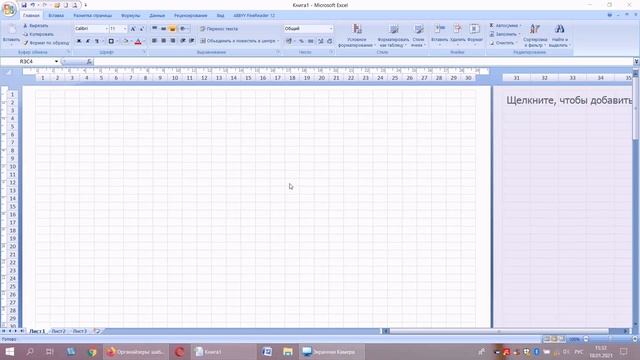Open File Explorer from the taskbar
Screen dimensions: 640x360
point(288,351)
